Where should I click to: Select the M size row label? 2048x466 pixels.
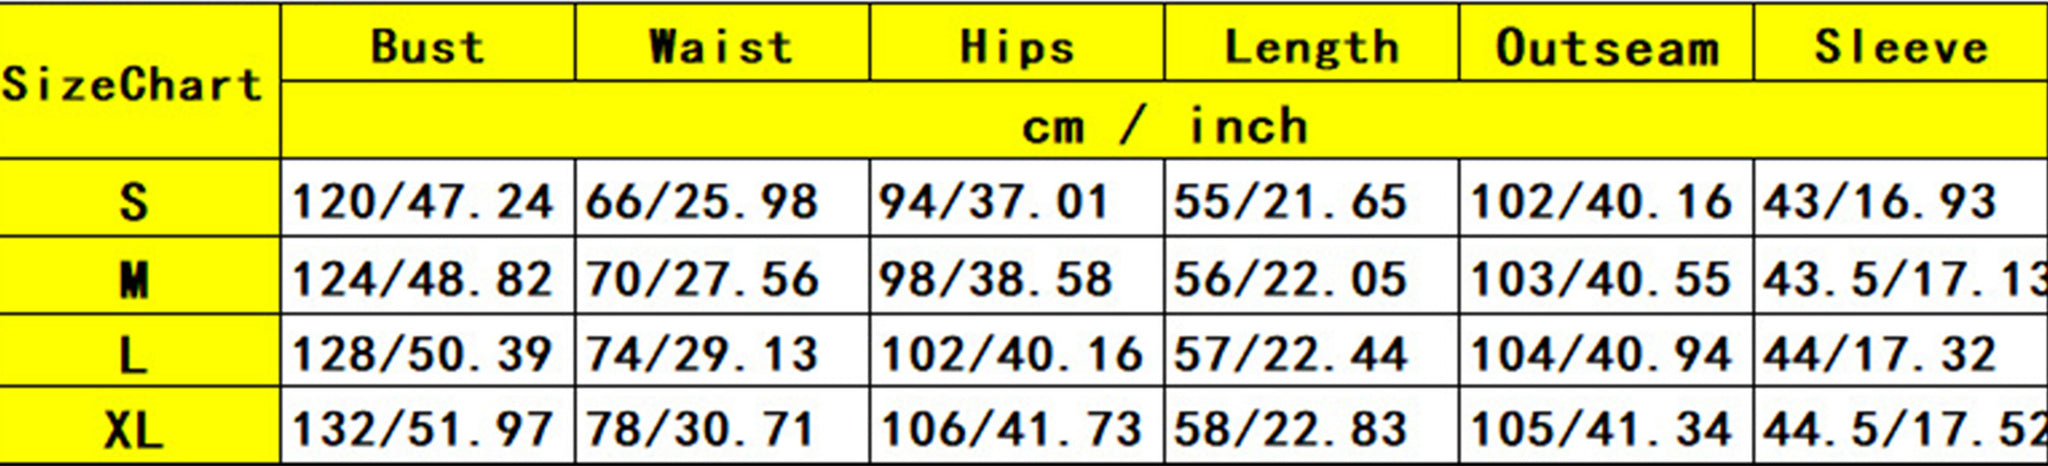pos(134,278)
